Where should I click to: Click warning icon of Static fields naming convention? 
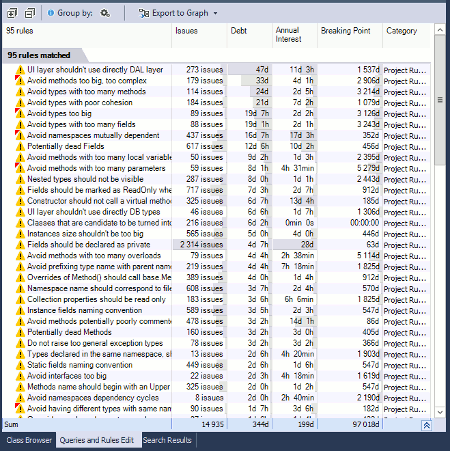click(20, 365)
